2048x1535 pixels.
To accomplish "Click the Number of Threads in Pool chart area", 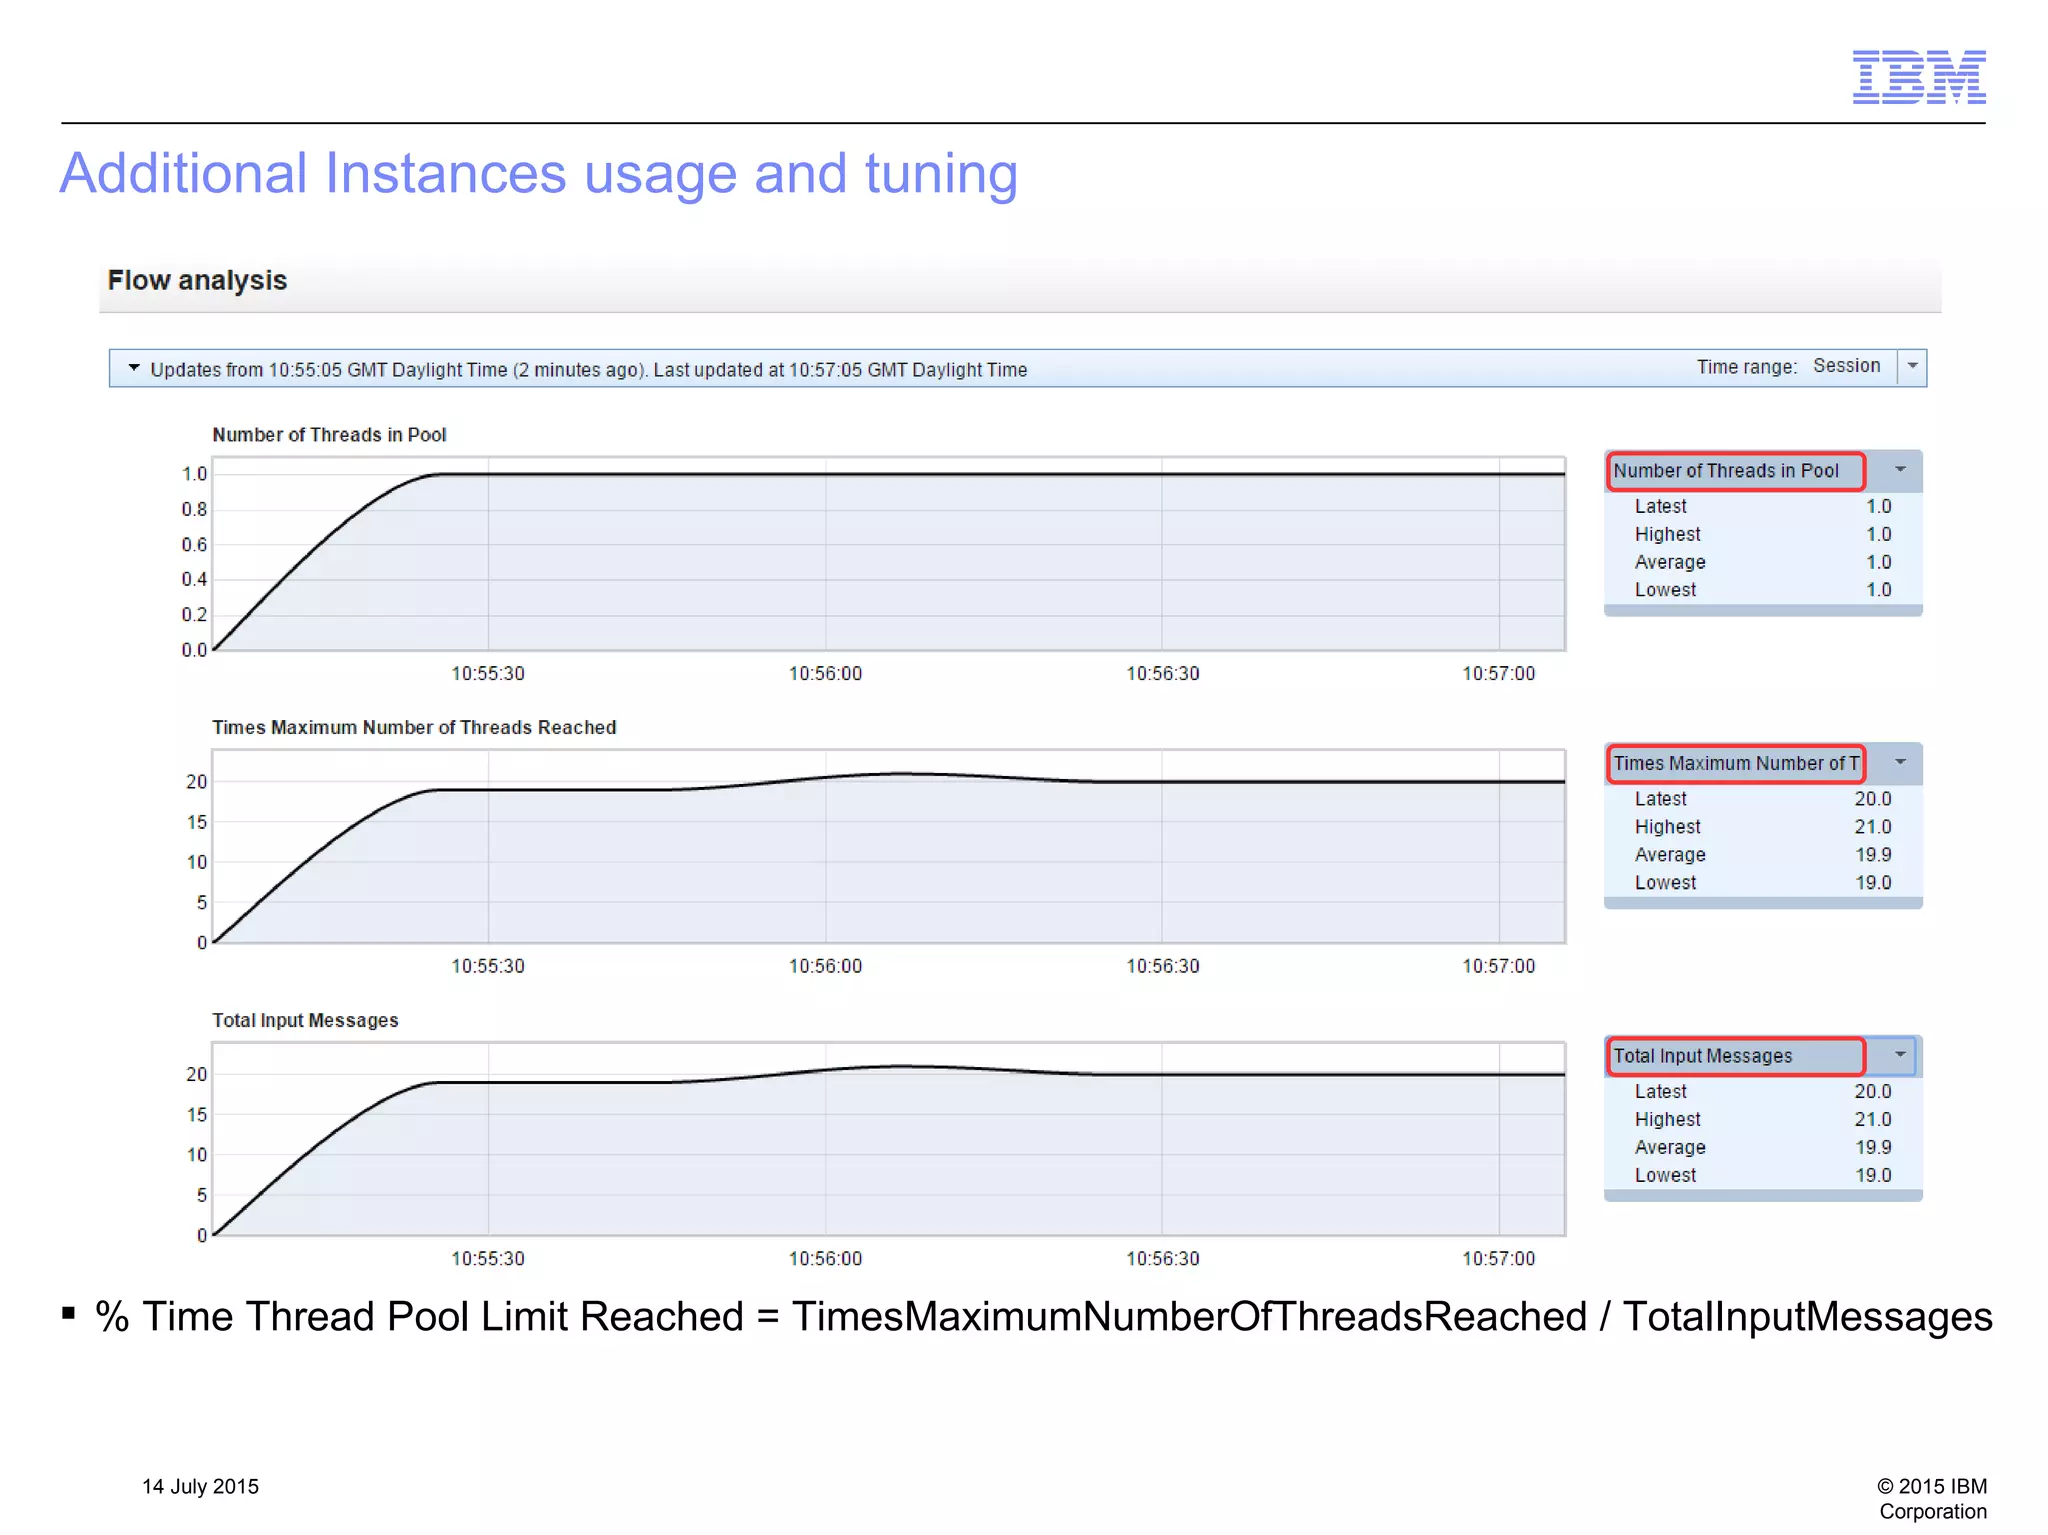I will (x=889, y=555).
